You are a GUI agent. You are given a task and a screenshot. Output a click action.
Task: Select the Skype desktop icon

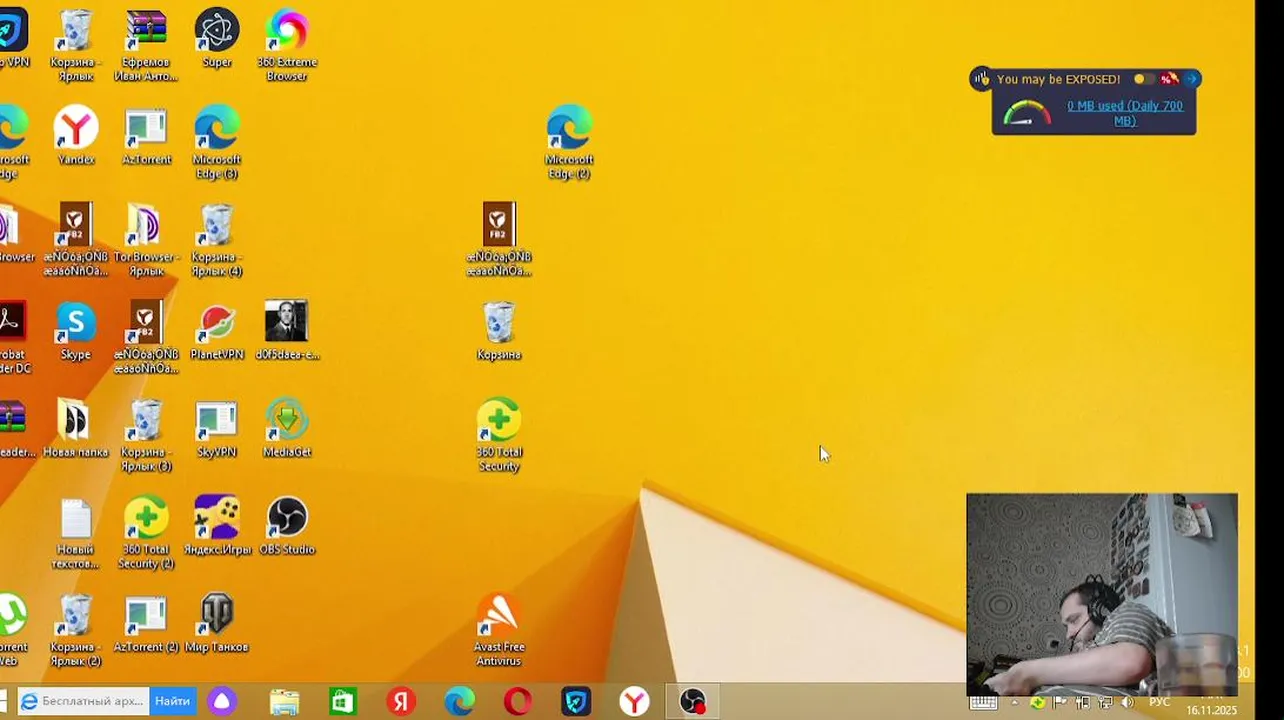point(76,330)
